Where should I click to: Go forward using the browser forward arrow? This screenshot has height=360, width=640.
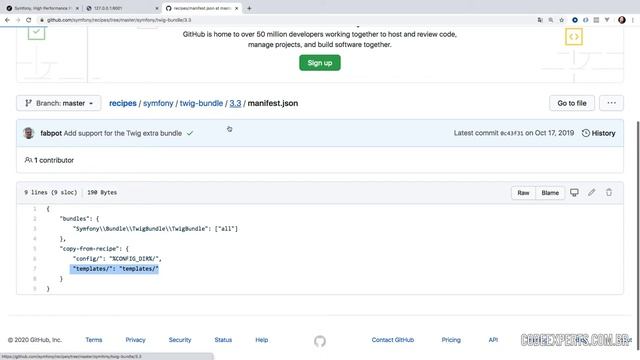18,20
